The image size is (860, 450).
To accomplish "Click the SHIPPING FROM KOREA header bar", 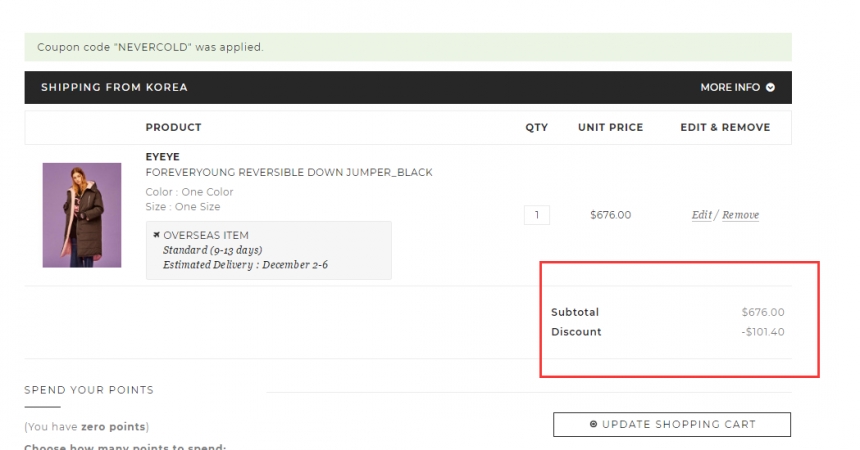I will [x=408, y=87].
